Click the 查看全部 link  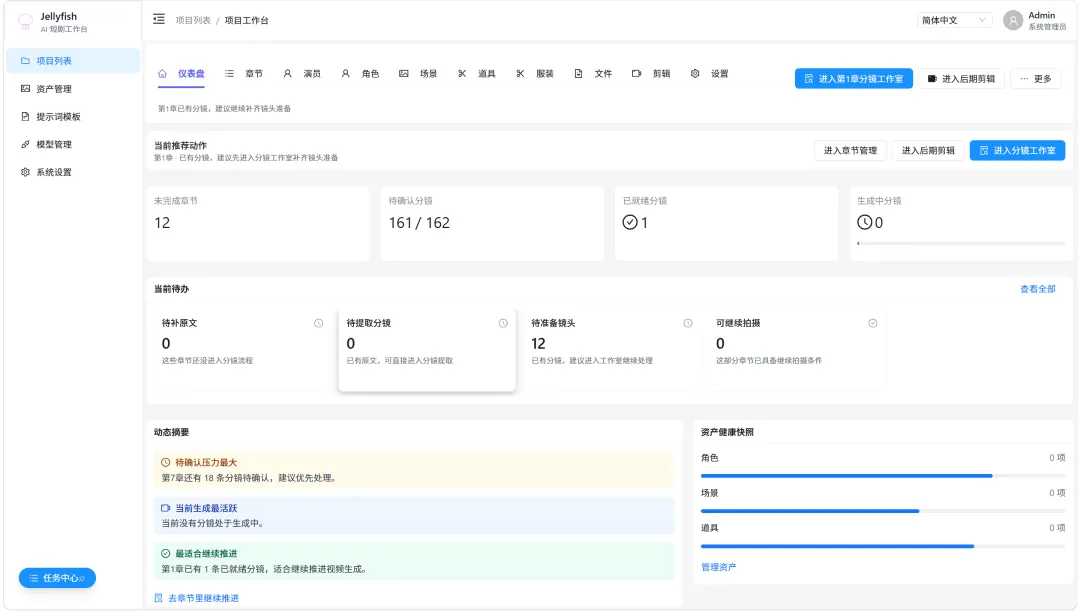coord(1037,289)
